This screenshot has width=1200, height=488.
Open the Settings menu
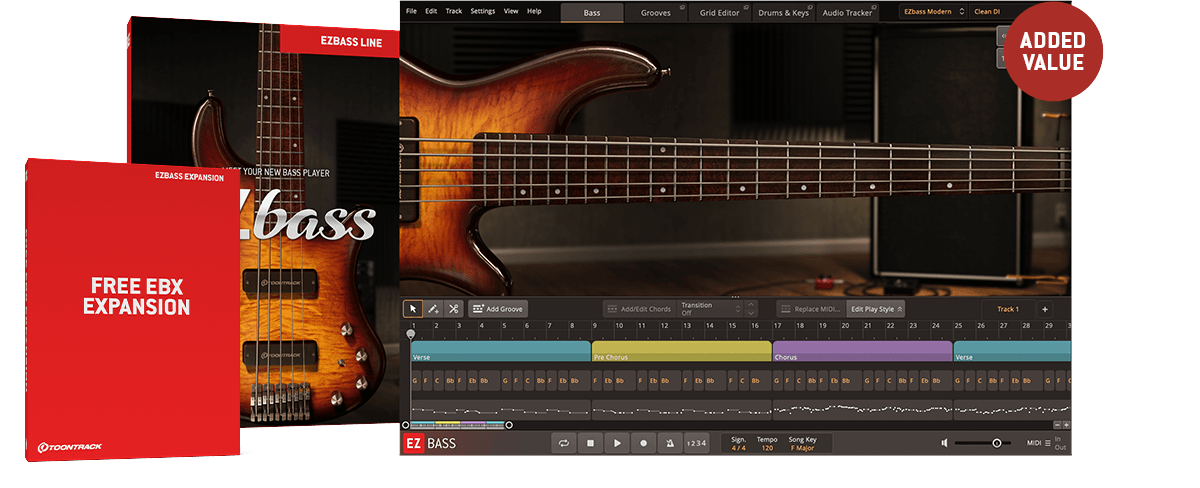[x=482, y=11]
